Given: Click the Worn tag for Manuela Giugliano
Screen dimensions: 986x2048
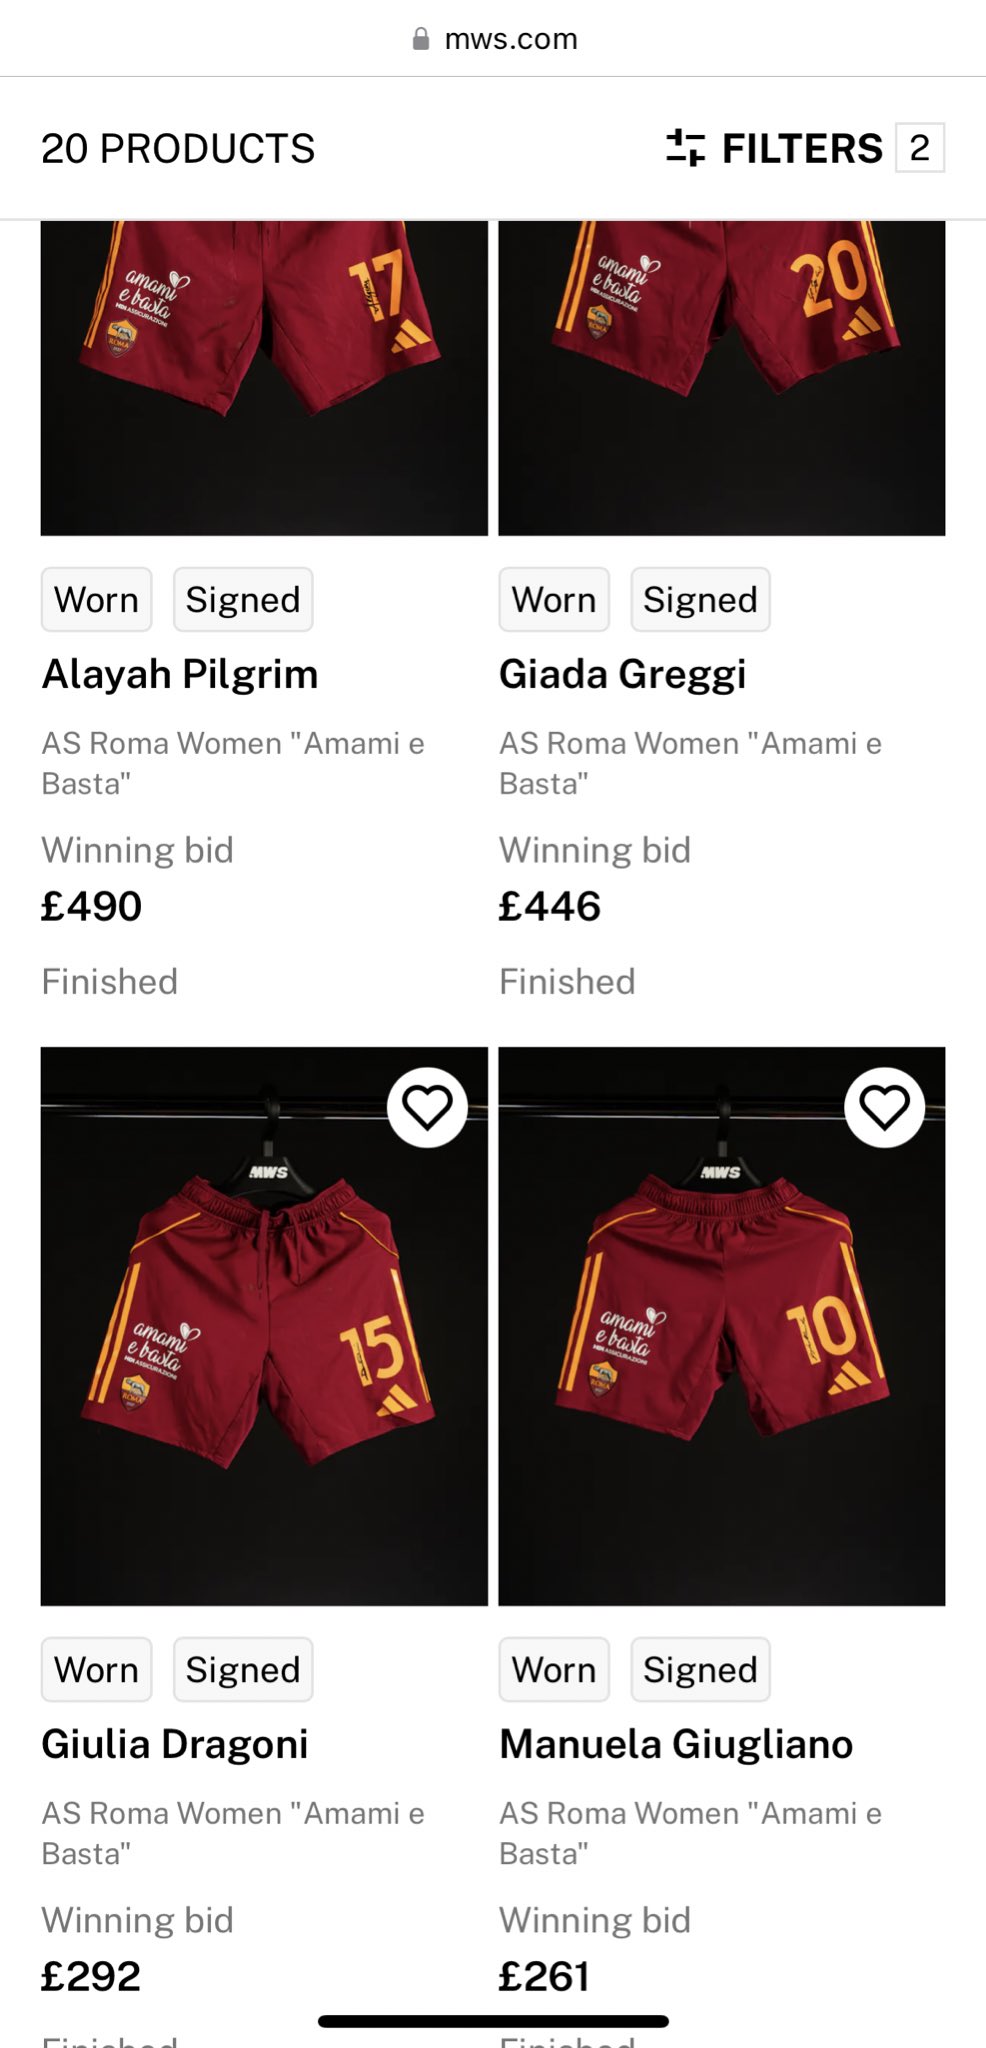Looking at the screenshot, I should pos(554,1669).
